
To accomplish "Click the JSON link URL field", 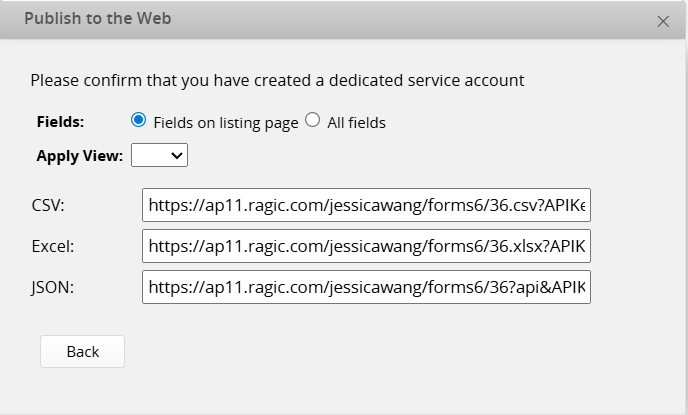I will click(x=366, y=287).
